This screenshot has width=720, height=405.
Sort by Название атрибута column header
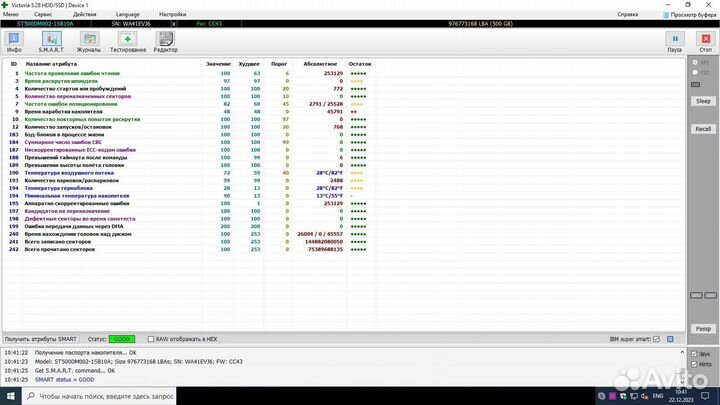[x=51, y=64]
